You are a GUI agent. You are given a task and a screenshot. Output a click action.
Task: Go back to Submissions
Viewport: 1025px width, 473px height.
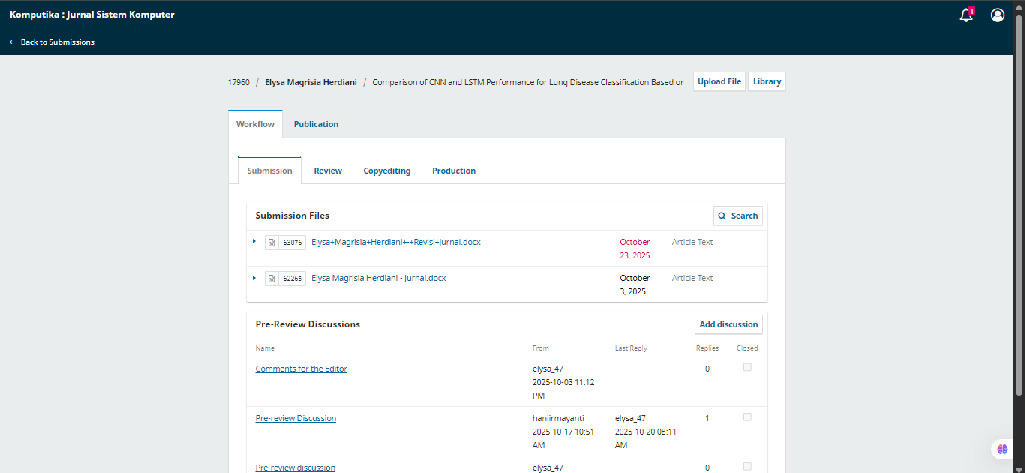click(52, 42)
